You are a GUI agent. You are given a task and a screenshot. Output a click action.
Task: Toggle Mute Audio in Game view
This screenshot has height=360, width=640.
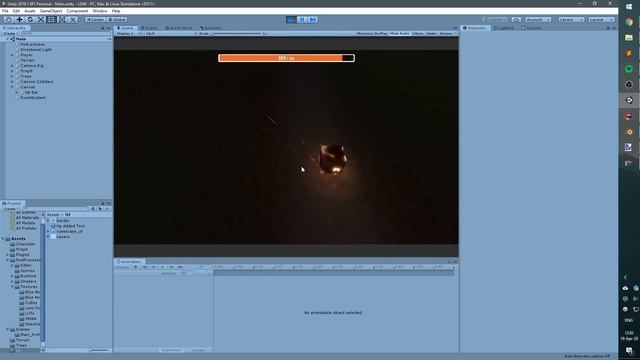coord(400,33)
